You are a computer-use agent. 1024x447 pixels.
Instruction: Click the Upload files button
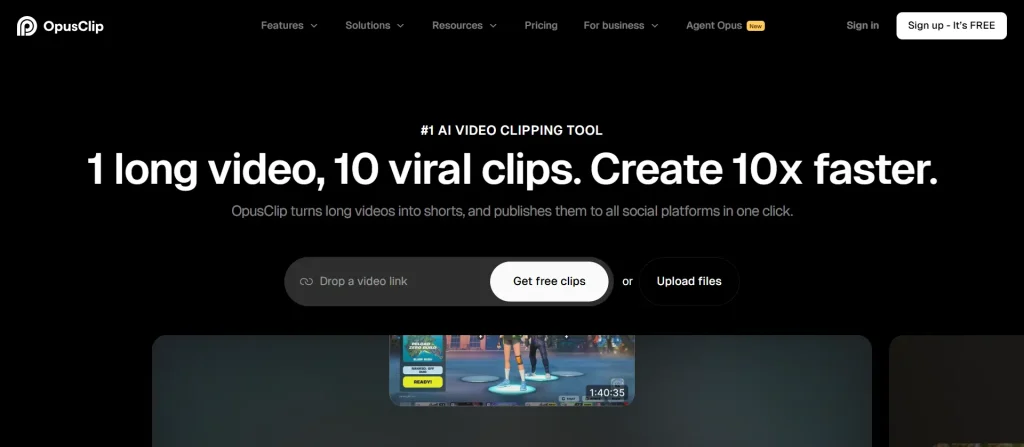(x=689, y=282)
